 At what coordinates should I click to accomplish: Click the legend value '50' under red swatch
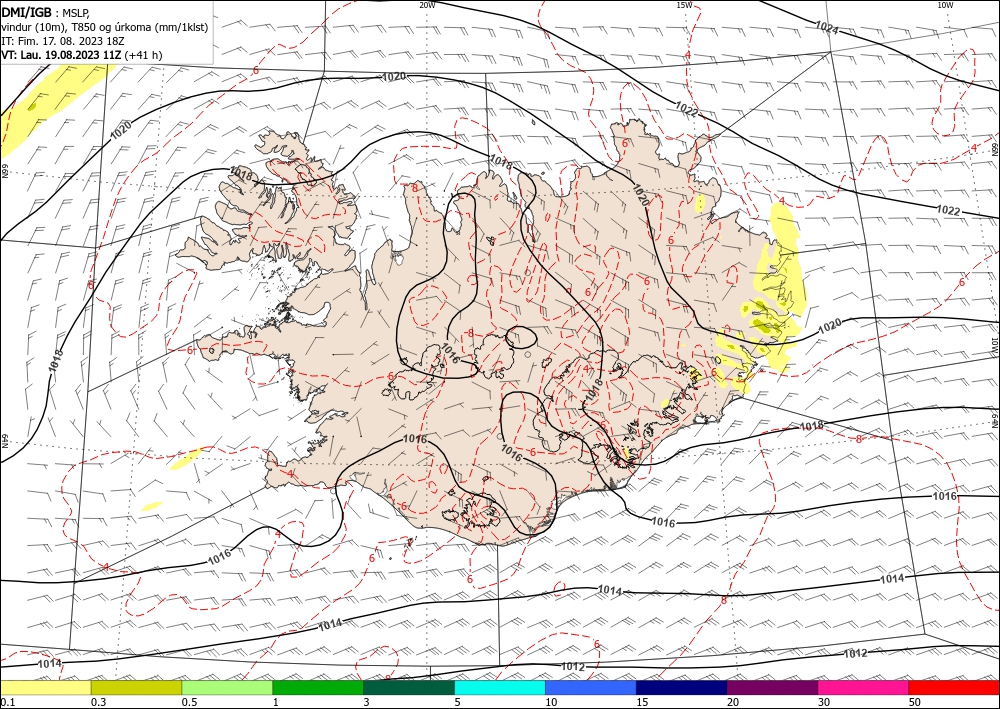click(x=915, y=702)
